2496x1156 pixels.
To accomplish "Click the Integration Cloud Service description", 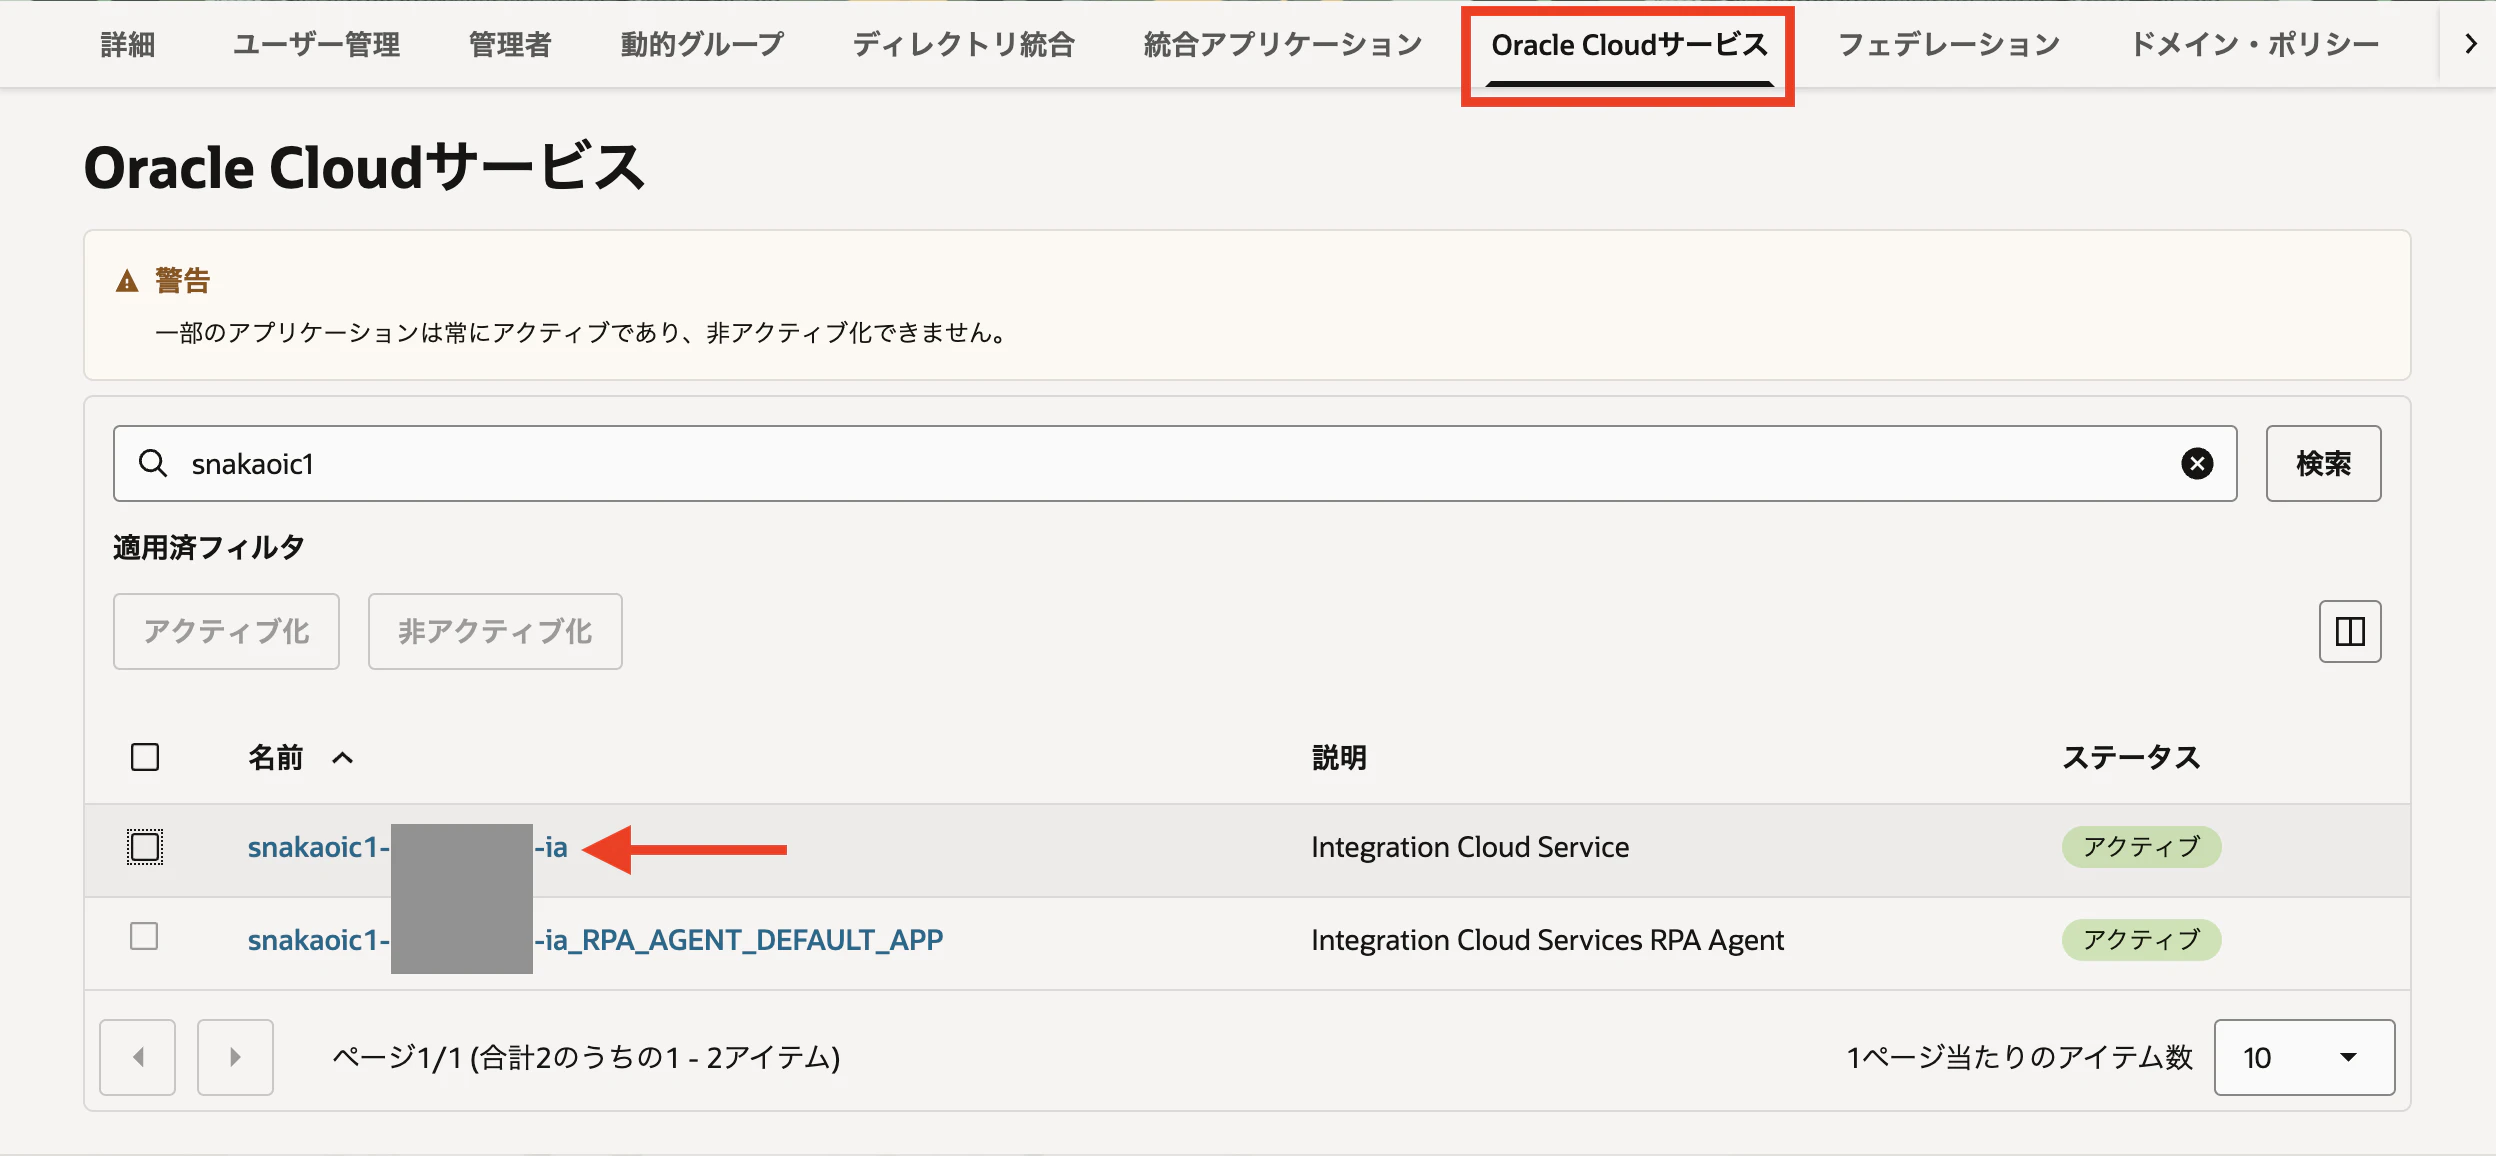I will click(1470, 847).
